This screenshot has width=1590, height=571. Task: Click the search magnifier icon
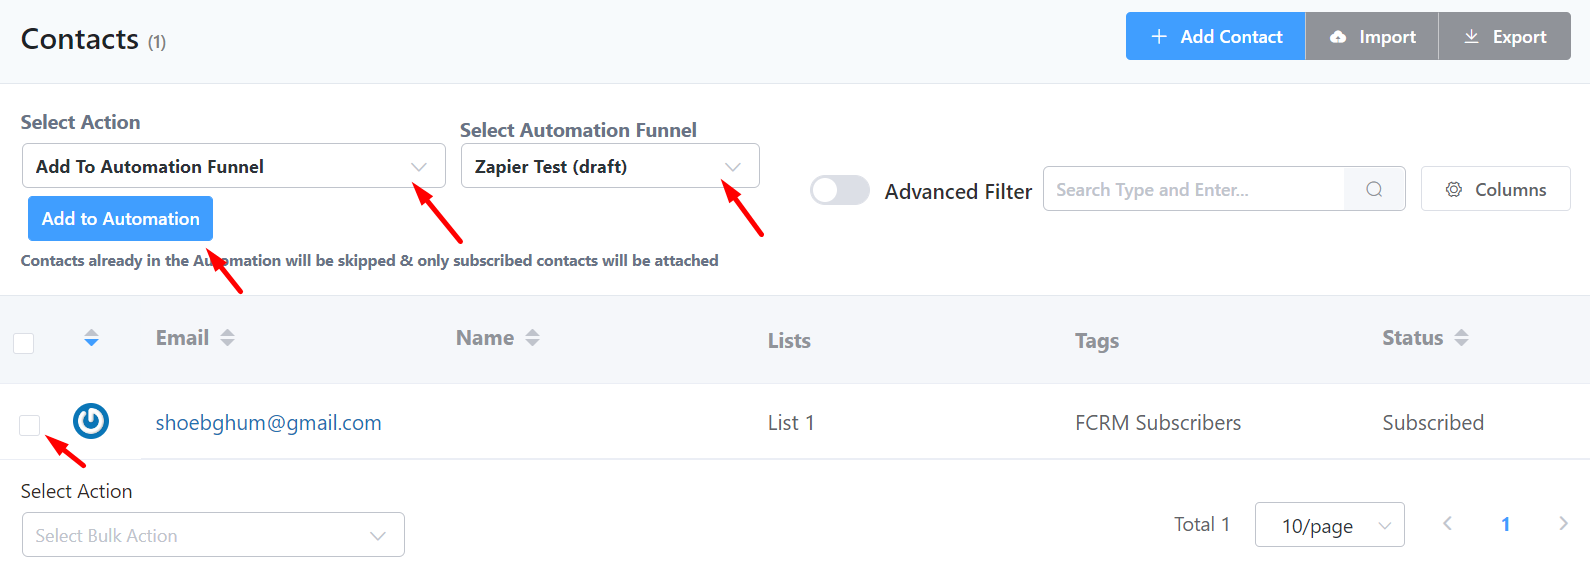coord(1374,189)
